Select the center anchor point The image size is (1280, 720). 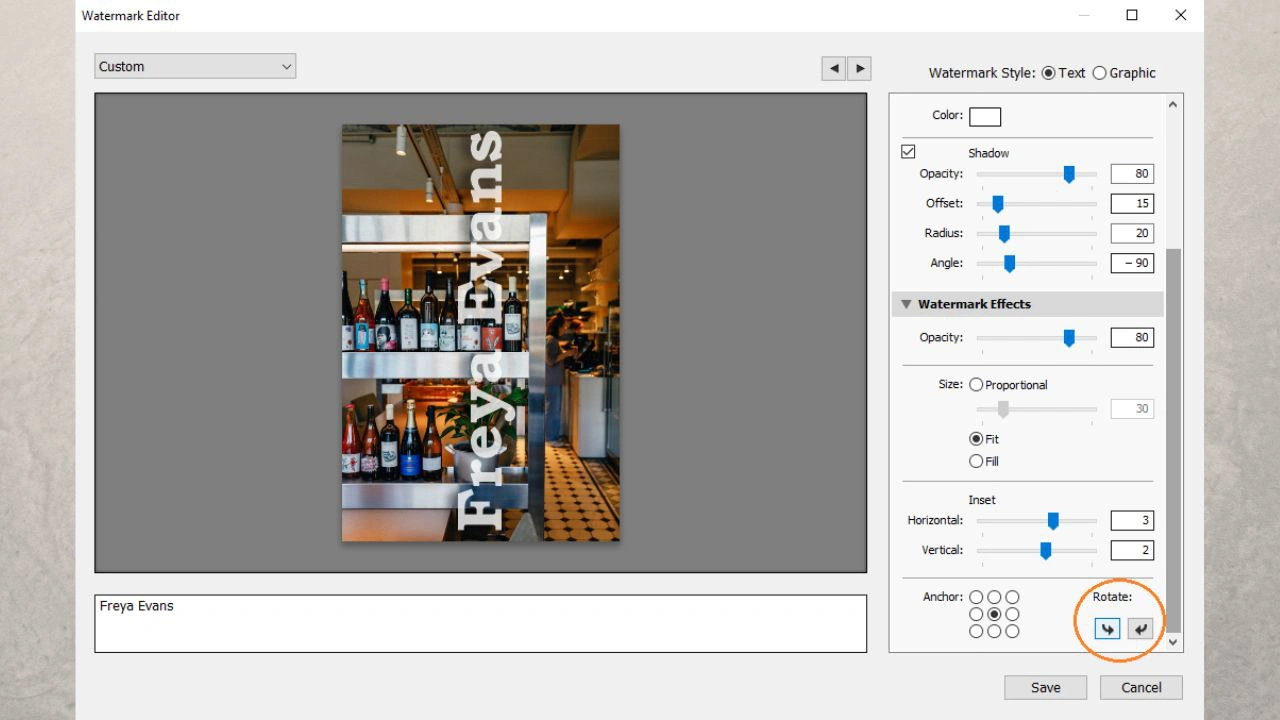tap(994, 614)
